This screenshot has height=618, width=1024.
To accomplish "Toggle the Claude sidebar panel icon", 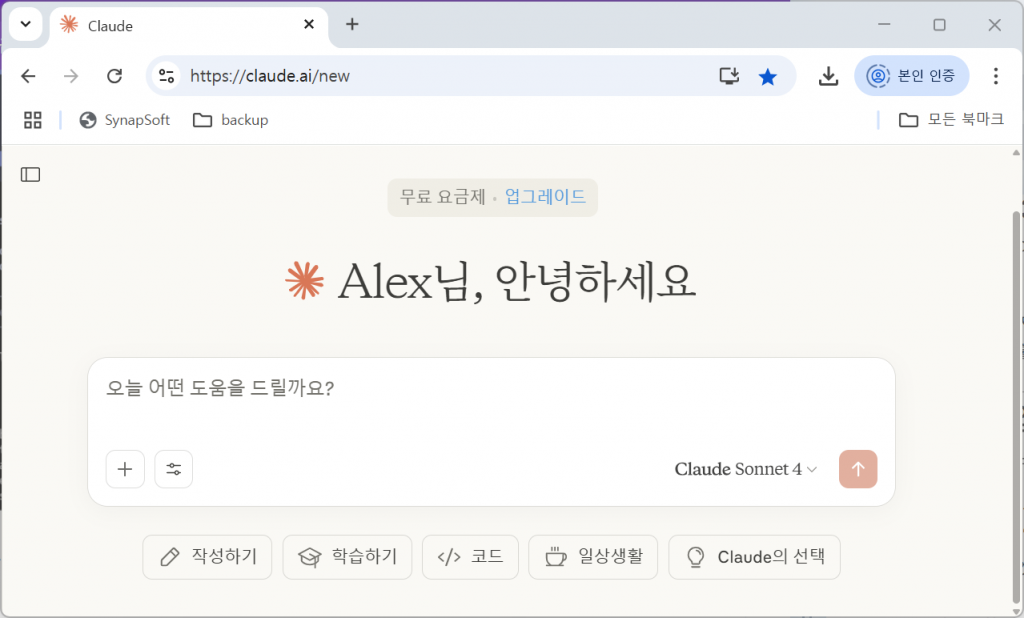I will (31, 175).
